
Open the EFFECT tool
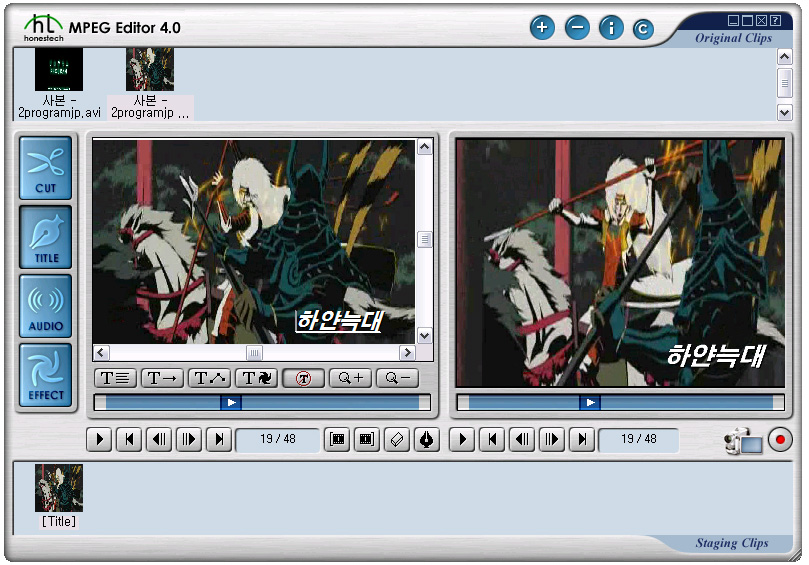click(x=45, y=376)
